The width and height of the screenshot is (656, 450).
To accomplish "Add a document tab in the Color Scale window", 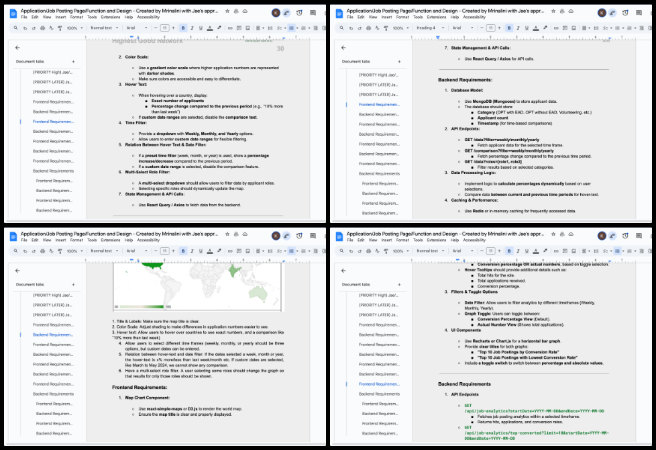I will coord(73,61).
